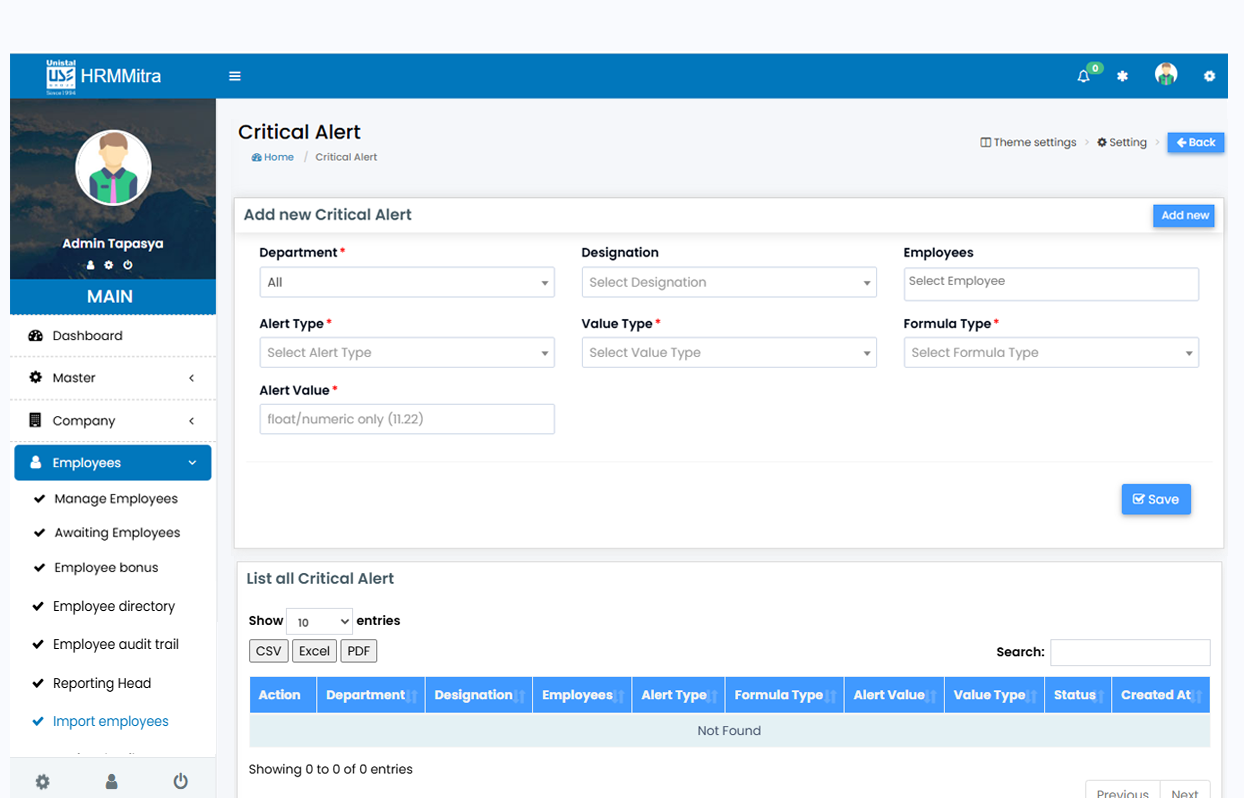The image size is (1244, 798).
Task: Open Dashboard from the sidebar
Action: click(88, 336)
